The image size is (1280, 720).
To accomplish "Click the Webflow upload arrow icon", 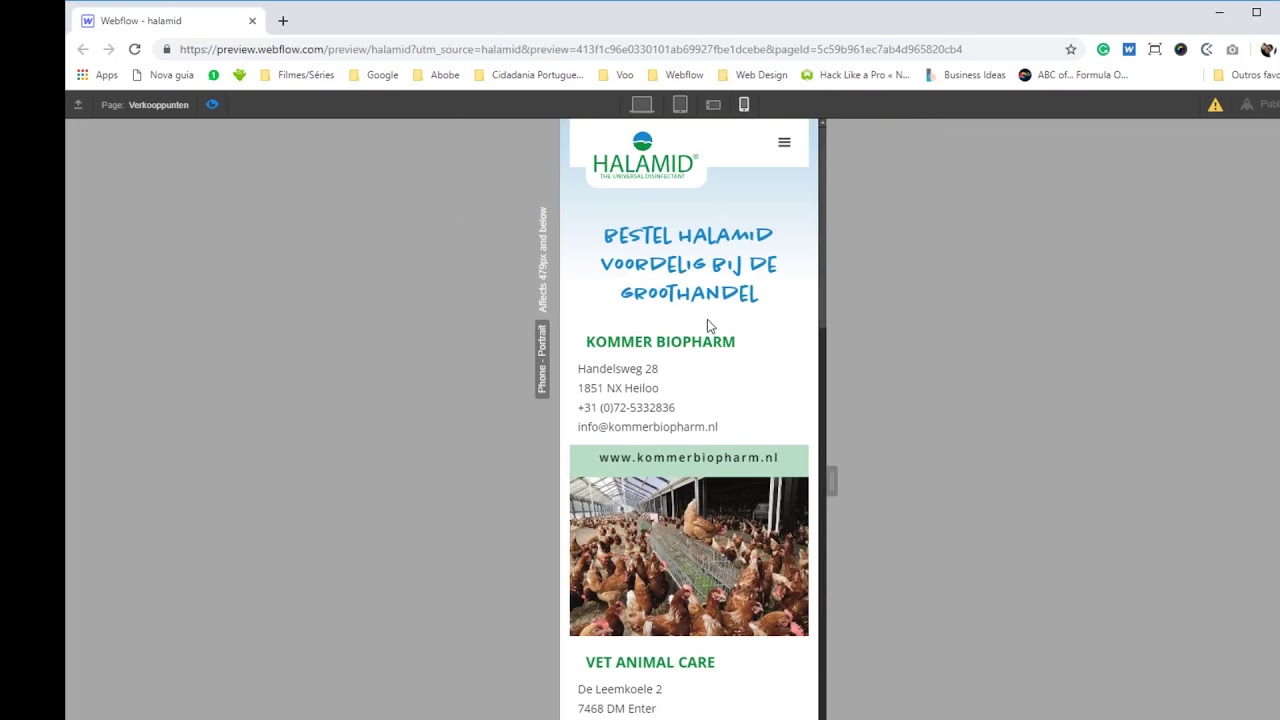I will point(78,104).
